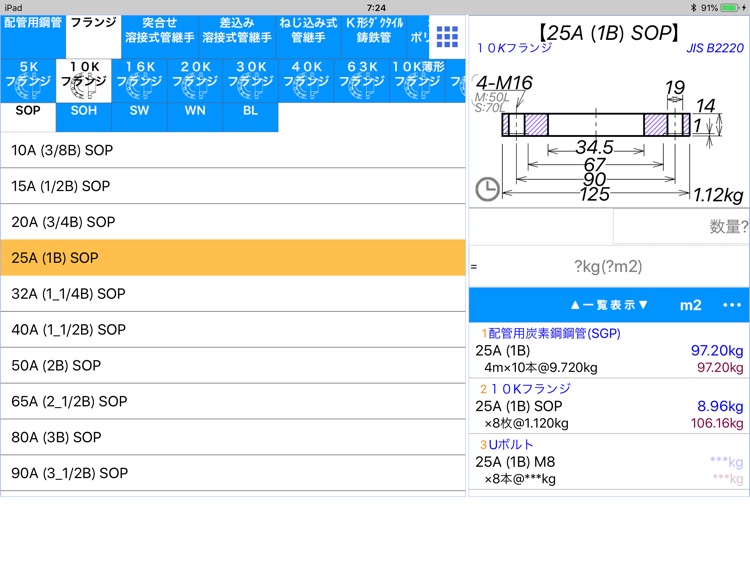
Task: Choose 20A (3/4B) SOP row
Action: tap(233, 222)
